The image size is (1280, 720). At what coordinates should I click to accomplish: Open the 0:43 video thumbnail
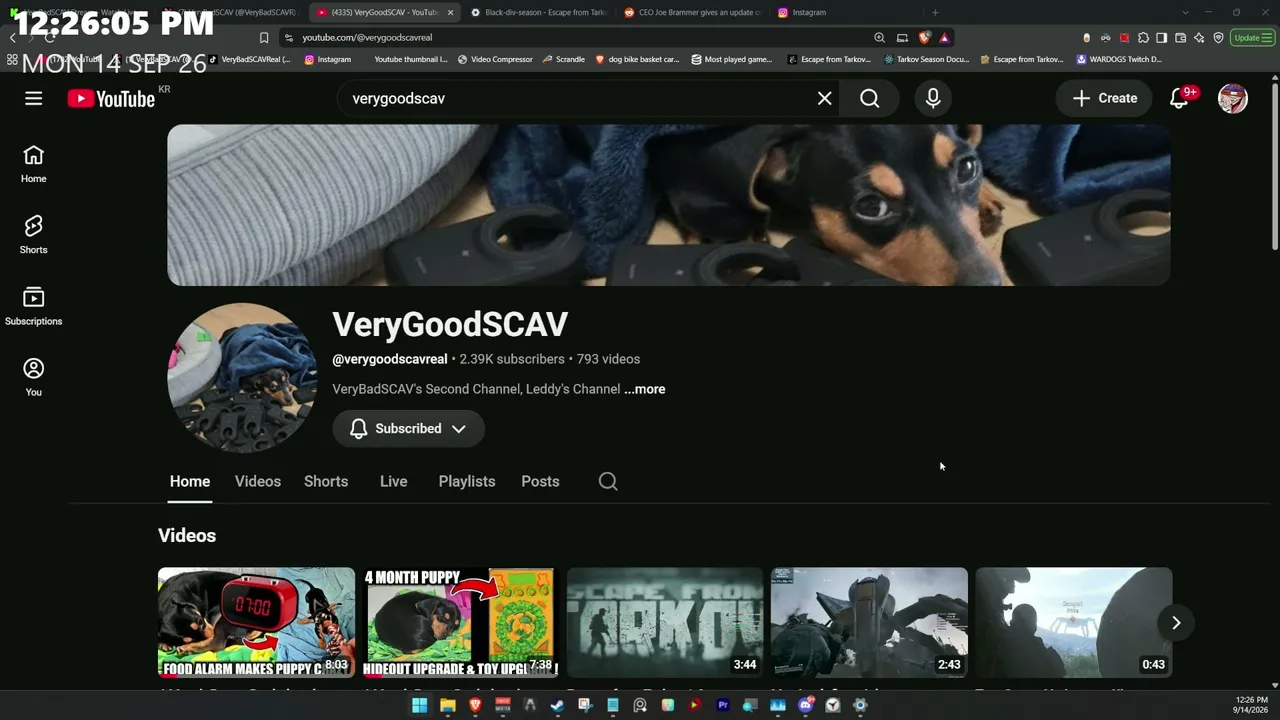point(1073,622)
